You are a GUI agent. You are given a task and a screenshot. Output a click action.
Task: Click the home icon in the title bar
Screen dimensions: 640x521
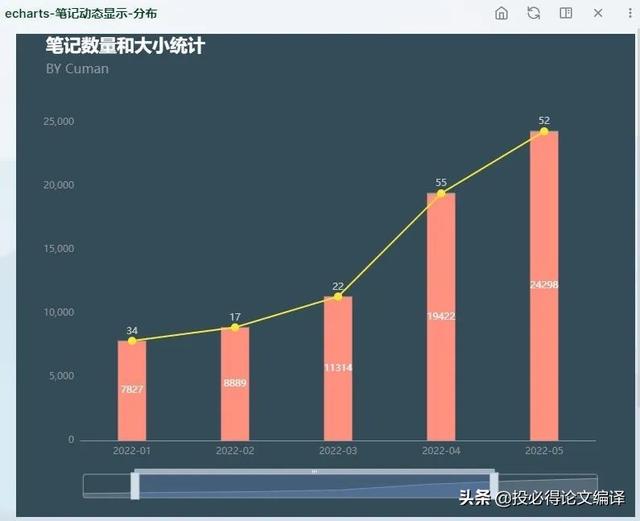(x=501, y=13)
